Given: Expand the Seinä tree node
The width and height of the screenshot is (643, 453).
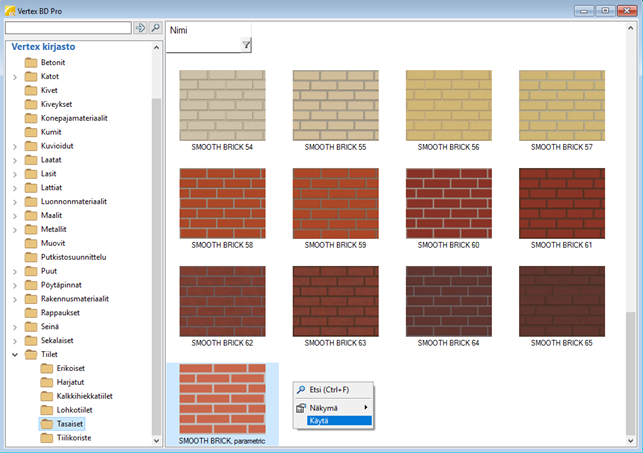Looking at the screenshot, I should pyautogui.click(x=15, y=326).
